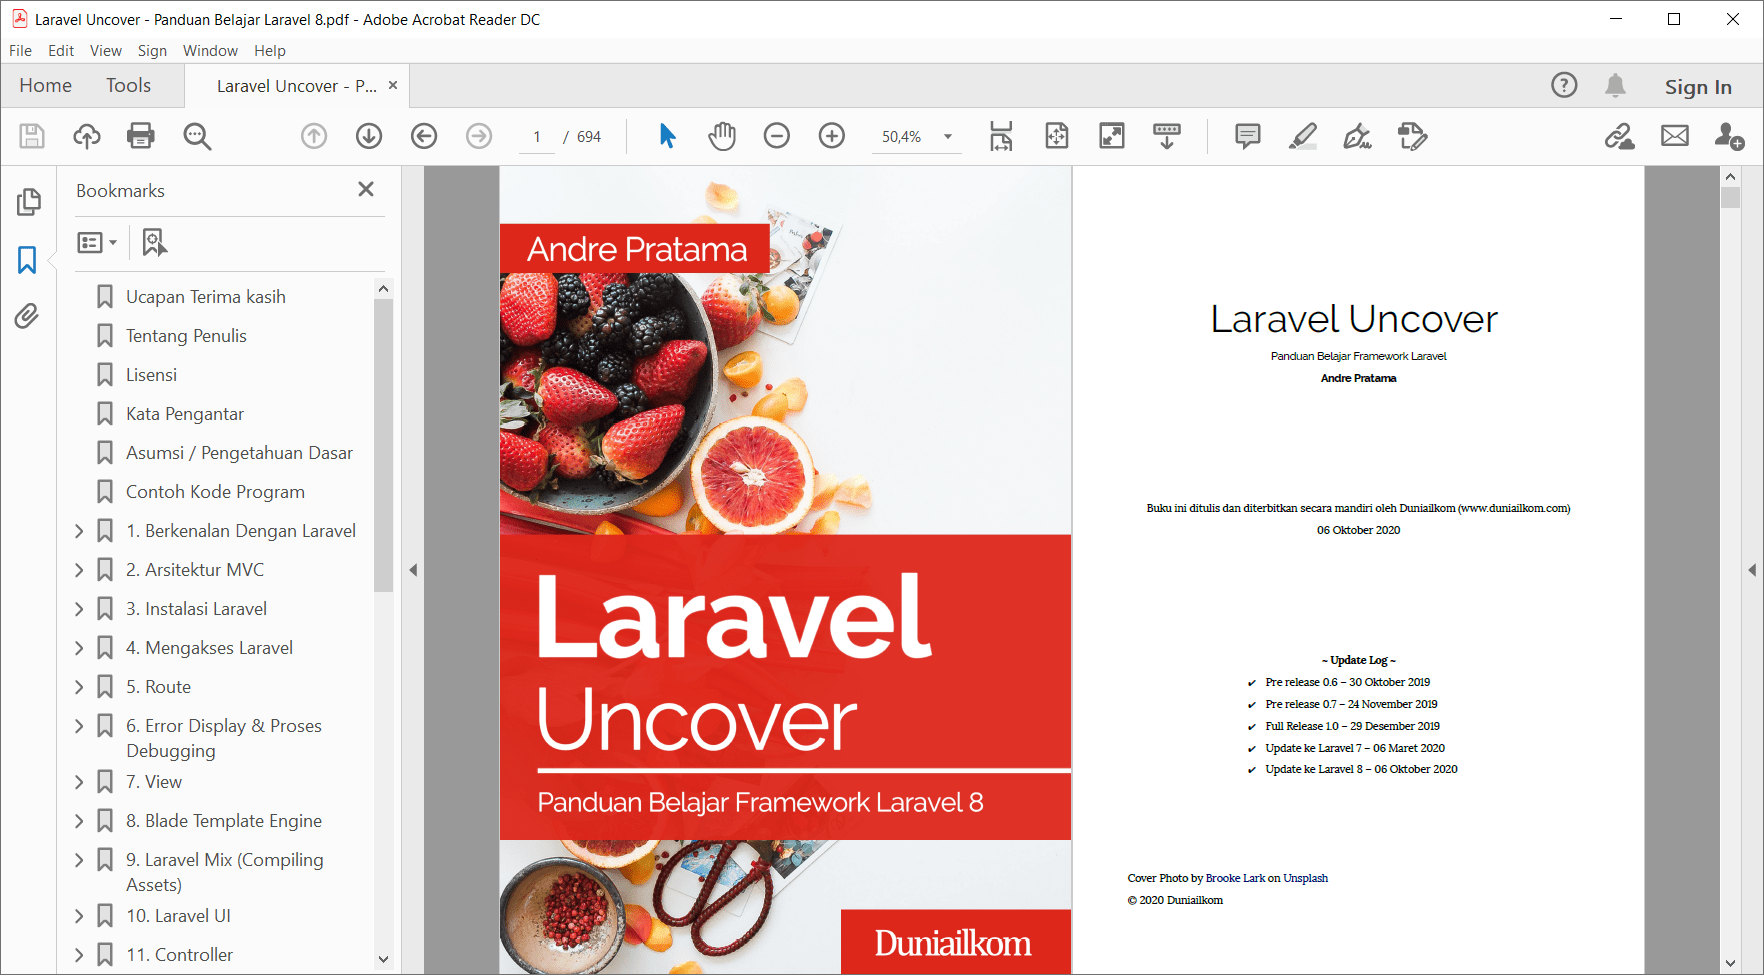This screenshot has width=1764, height=975.
Task: Open the Sign menu
Action: coord(152,50)
